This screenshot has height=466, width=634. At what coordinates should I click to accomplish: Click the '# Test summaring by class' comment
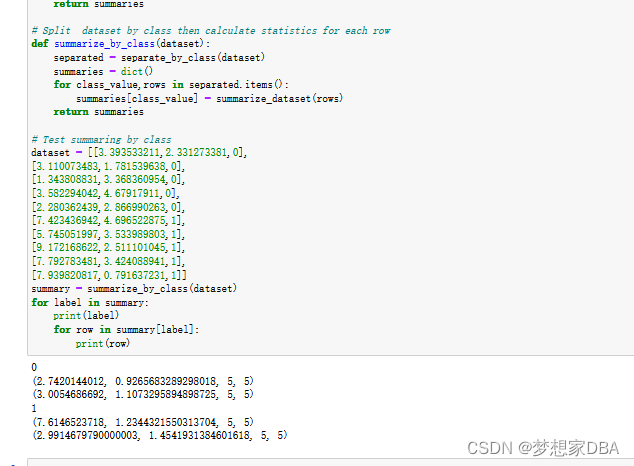(x=101, y=140)
